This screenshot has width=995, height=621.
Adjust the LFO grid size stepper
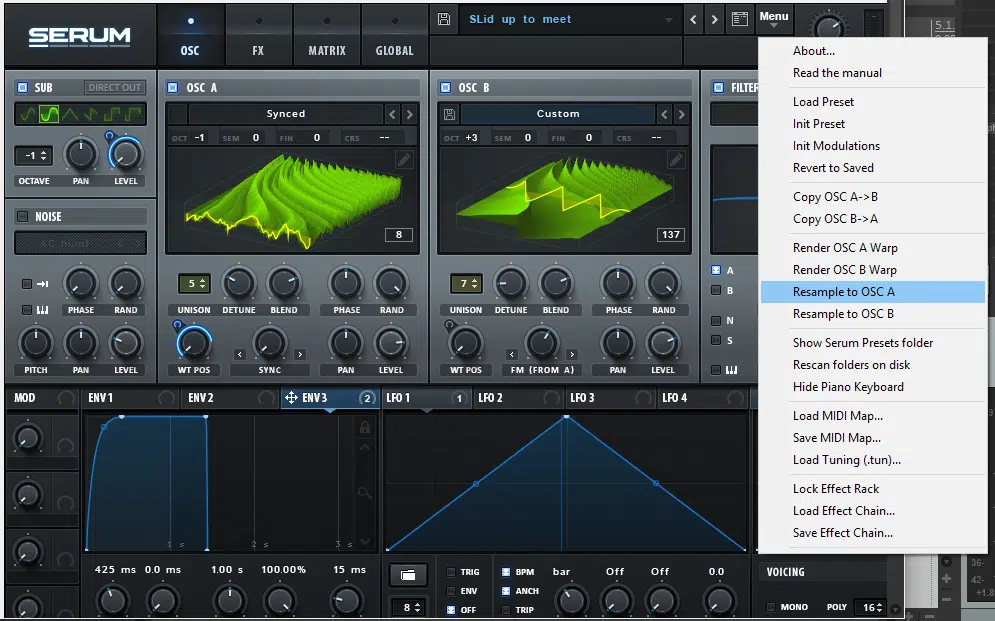[x=408, y=607]
